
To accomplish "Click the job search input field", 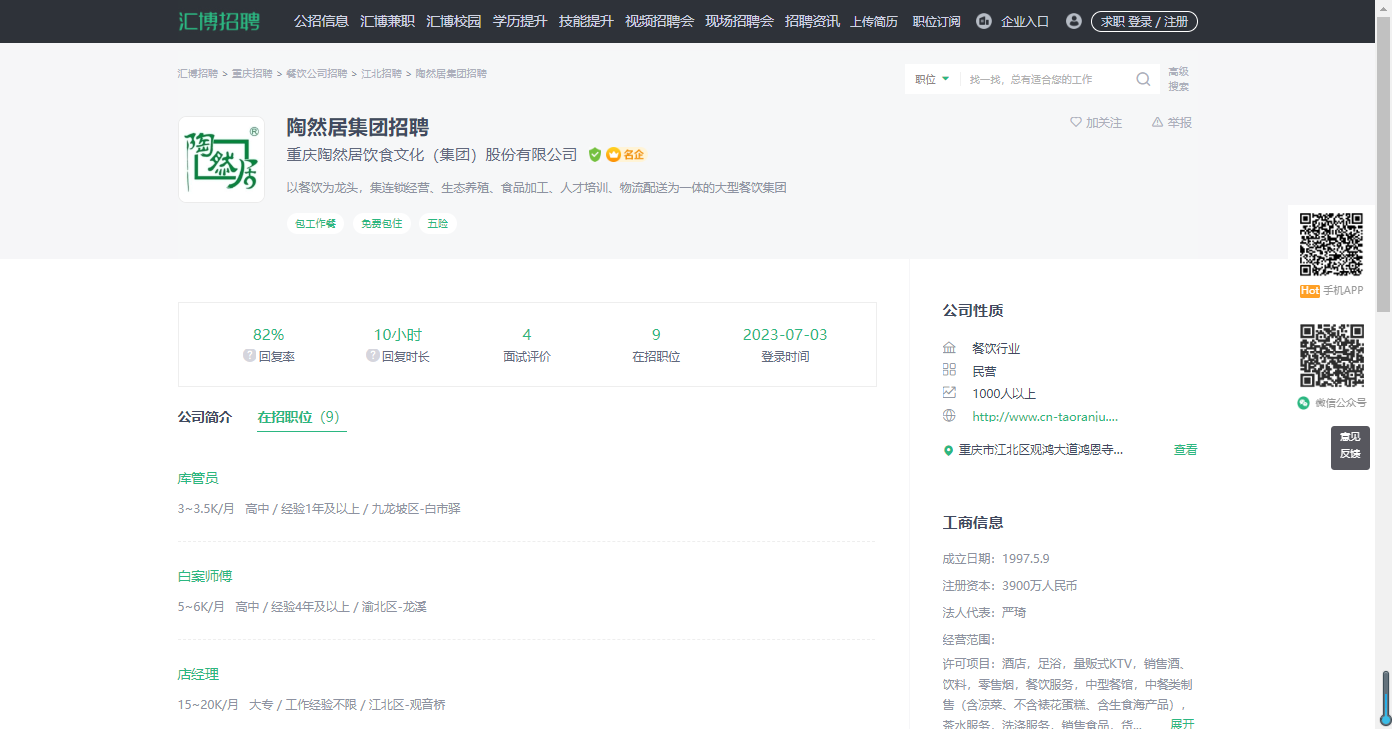I will click(1048, 79).
